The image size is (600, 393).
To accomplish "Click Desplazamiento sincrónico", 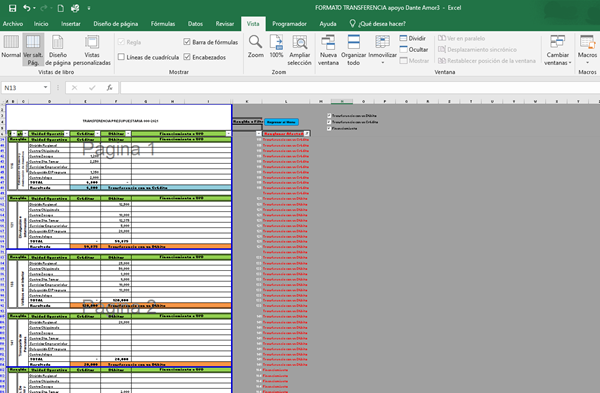I will [x=477, y=49].
